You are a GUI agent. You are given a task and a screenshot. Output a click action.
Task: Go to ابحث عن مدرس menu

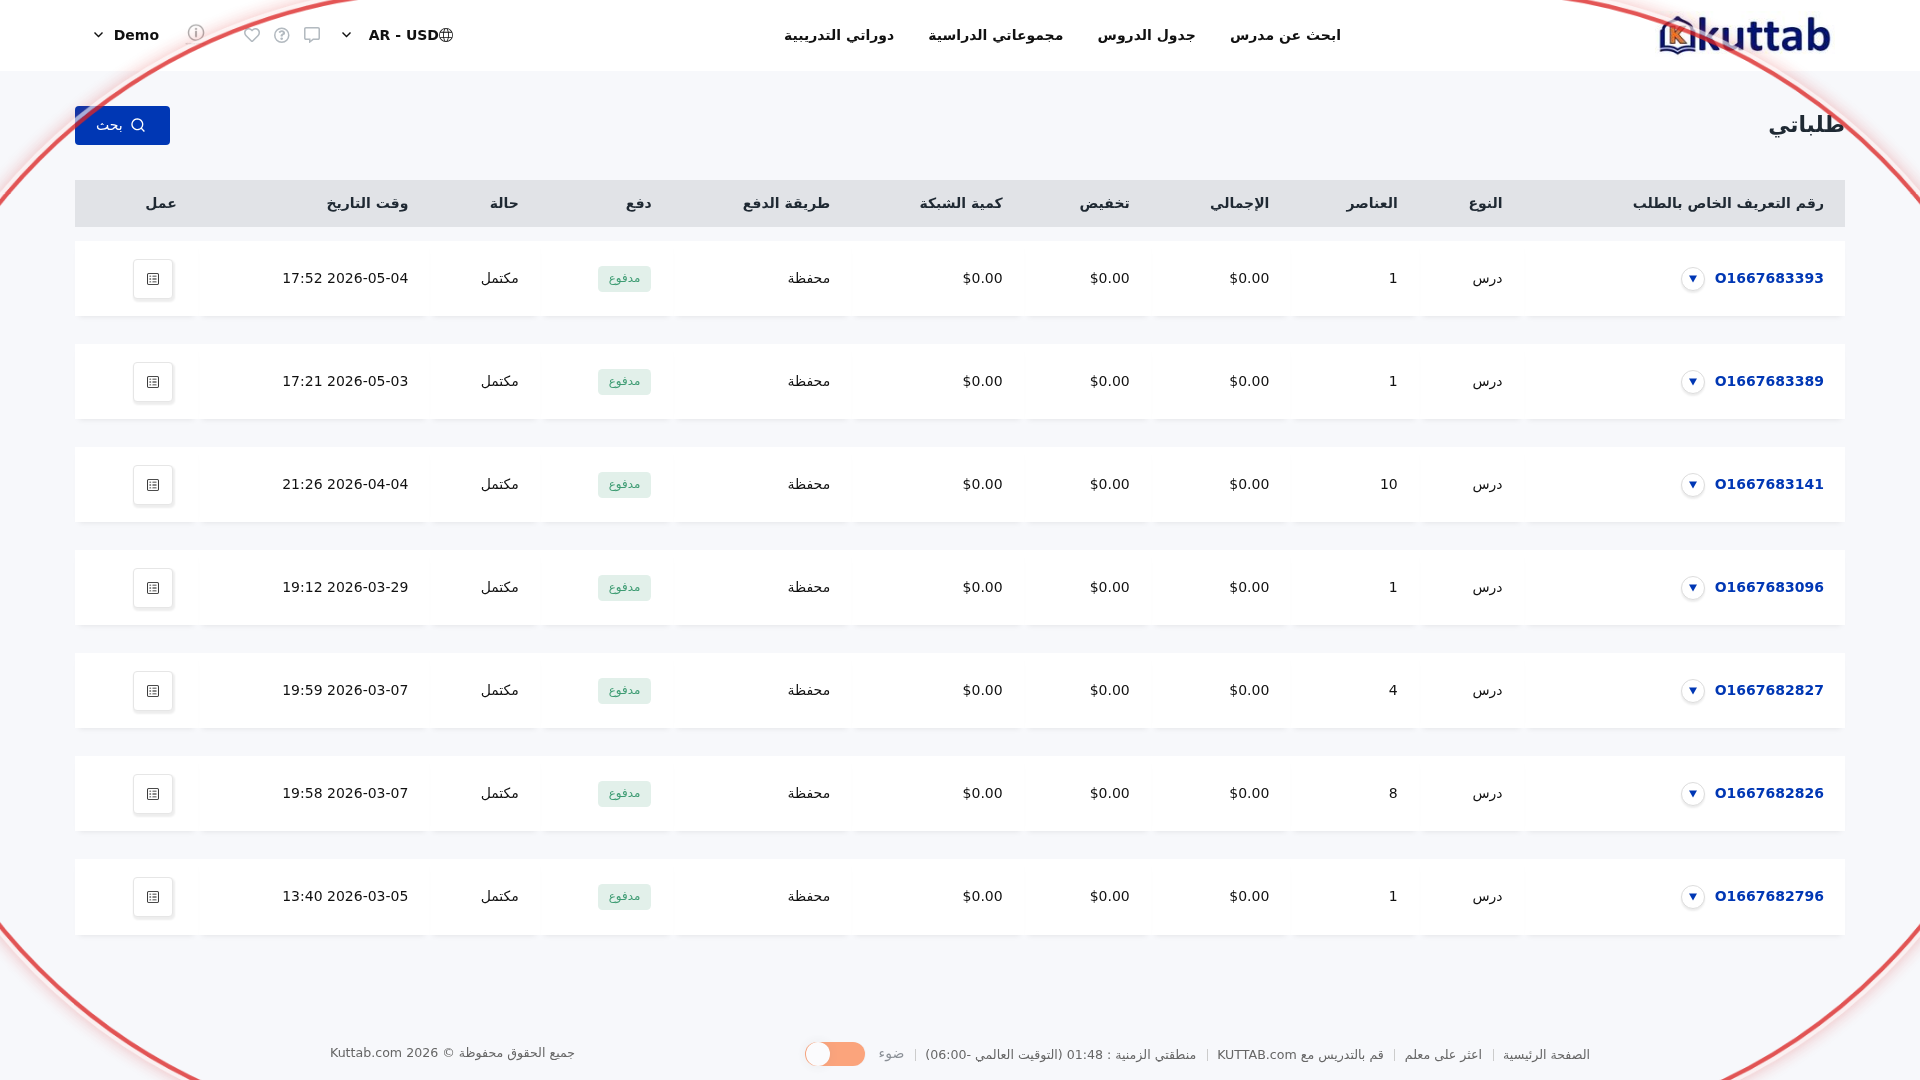pos(1285,35)
